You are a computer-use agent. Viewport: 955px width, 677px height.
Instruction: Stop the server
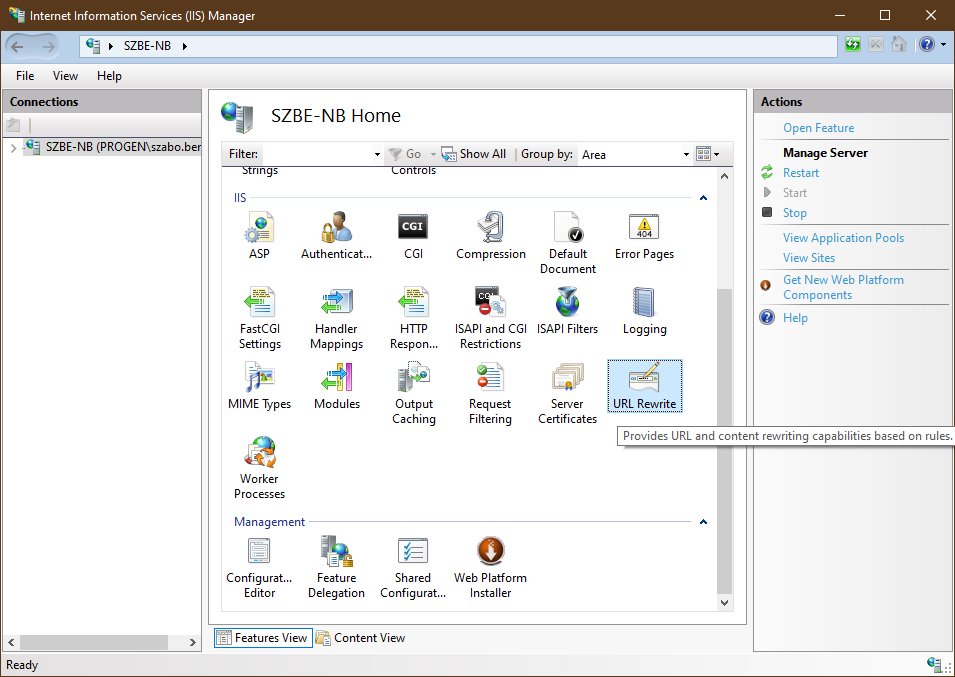(x=795, y=212)
